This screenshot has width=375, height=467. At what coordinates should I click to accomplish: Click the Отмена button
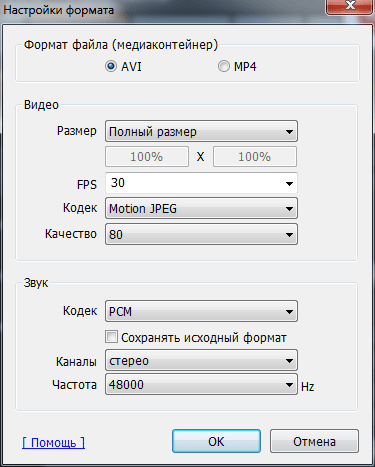click(314, 441)
